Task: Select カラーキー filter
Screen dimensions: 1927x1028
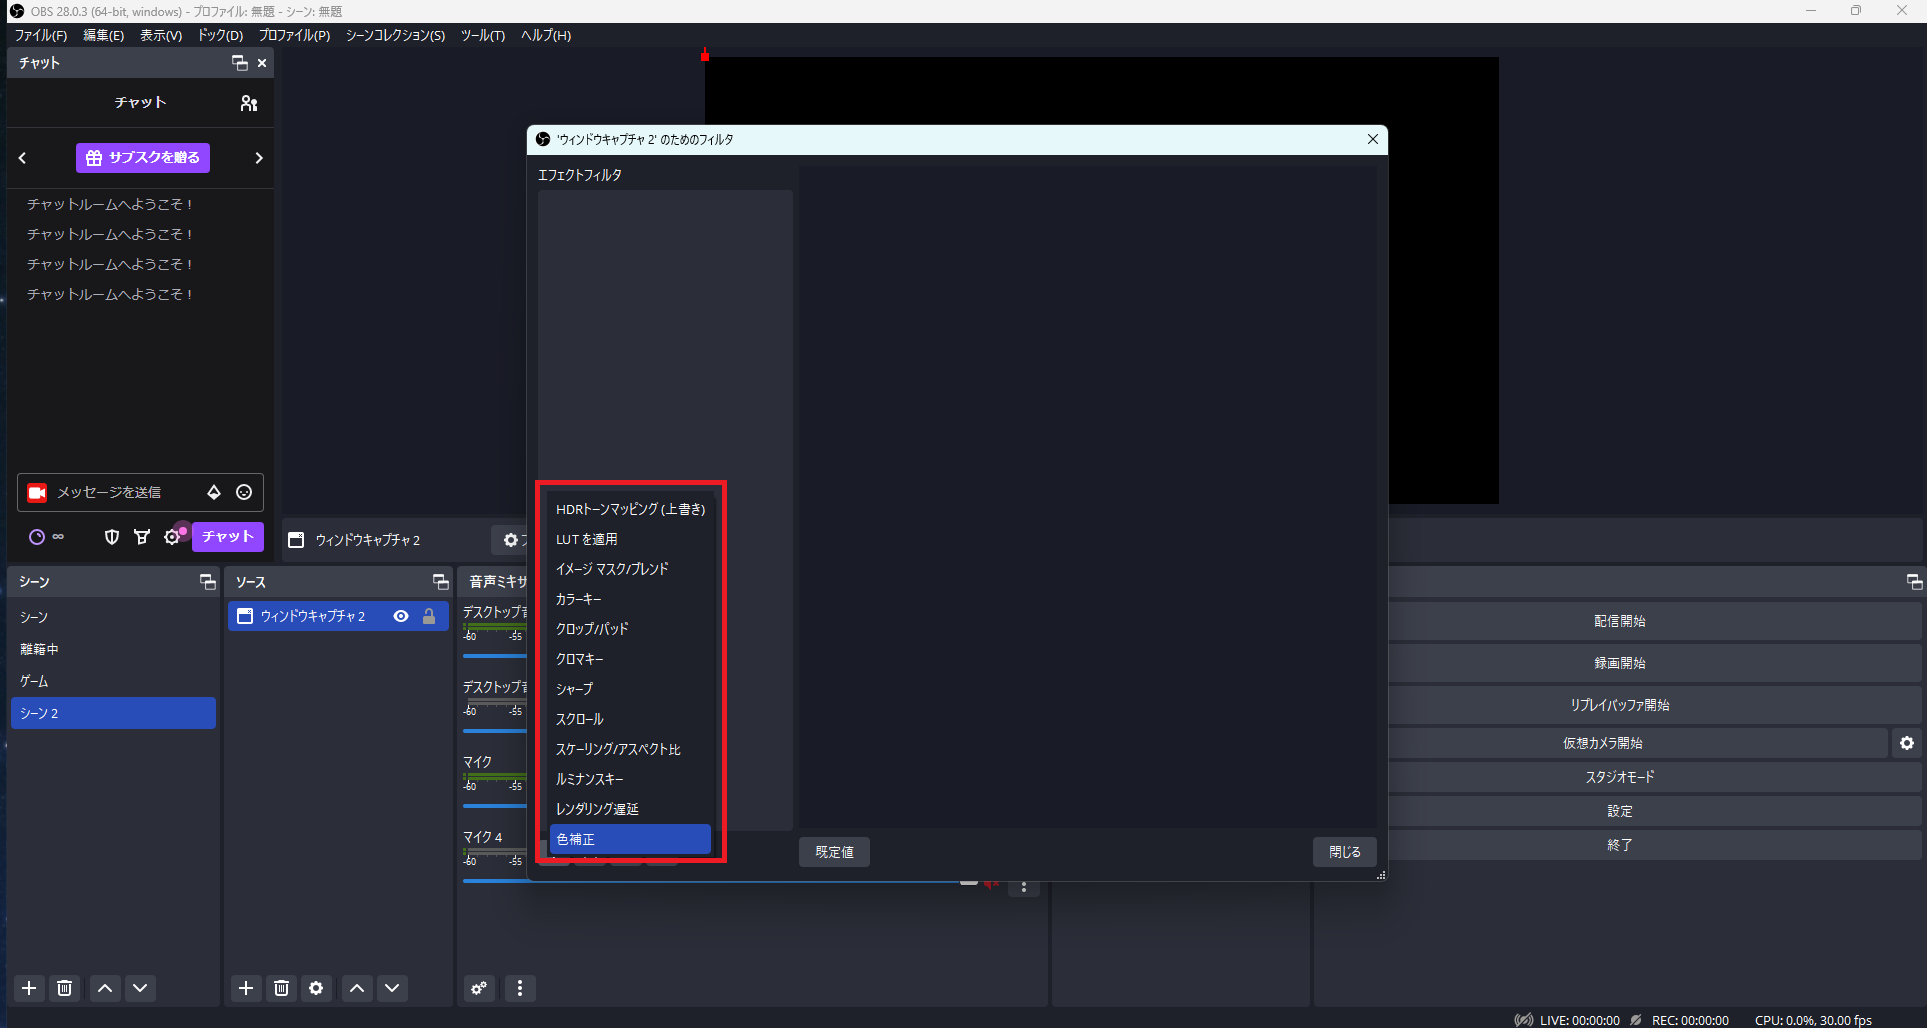Action: click(x=630, y=599)
